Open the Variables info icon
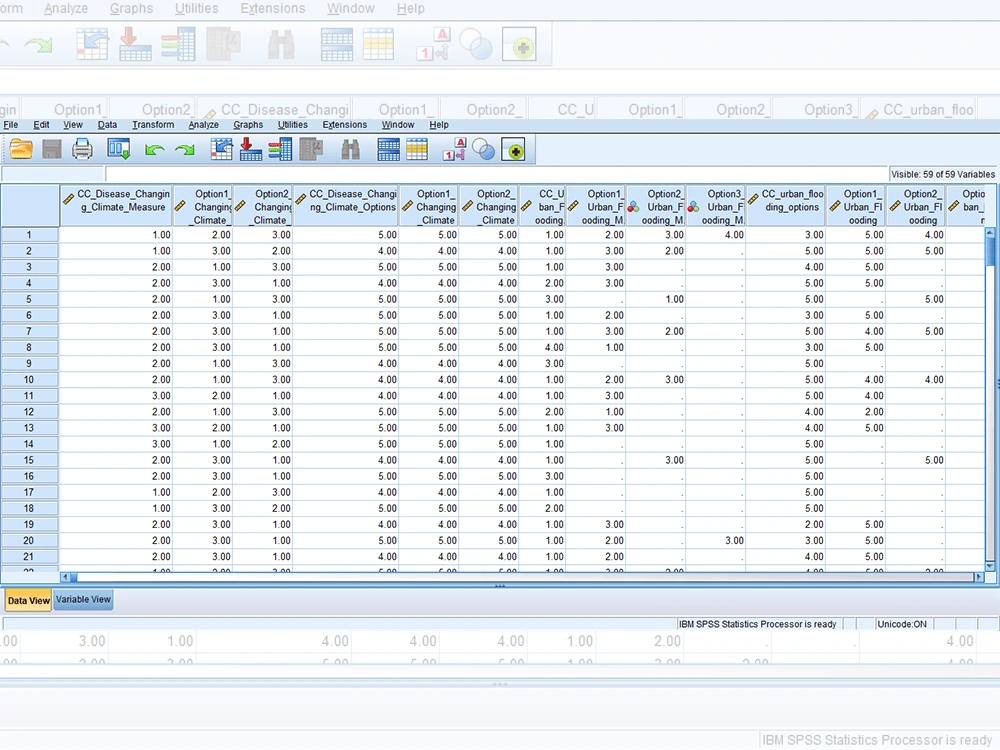 (280, 150)
